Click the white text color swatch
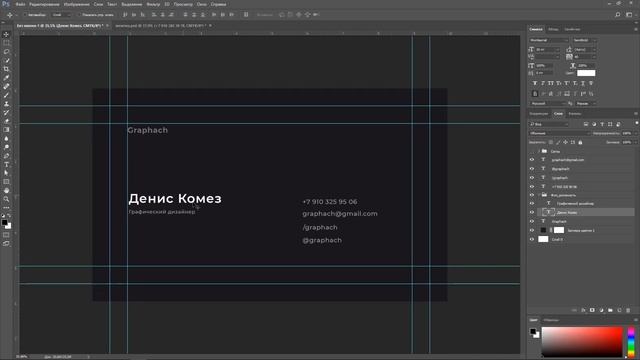The image size is (640, 360). tap(586, 73)
